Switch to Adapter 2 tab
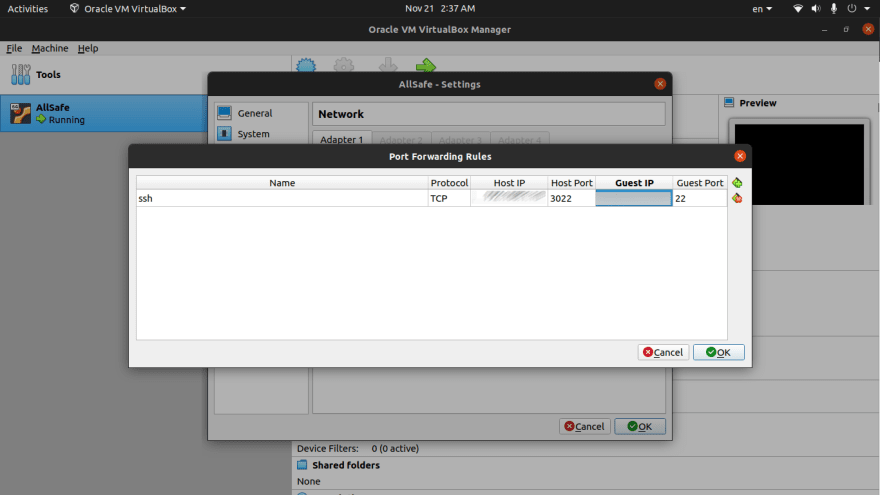880x495 pixels. point(401,139)
